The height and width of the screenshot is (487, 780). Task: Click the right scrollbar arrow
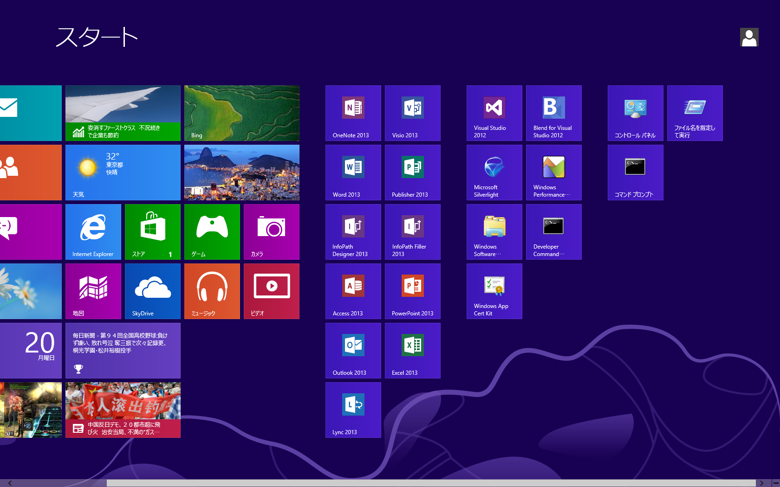pos(761,483)
